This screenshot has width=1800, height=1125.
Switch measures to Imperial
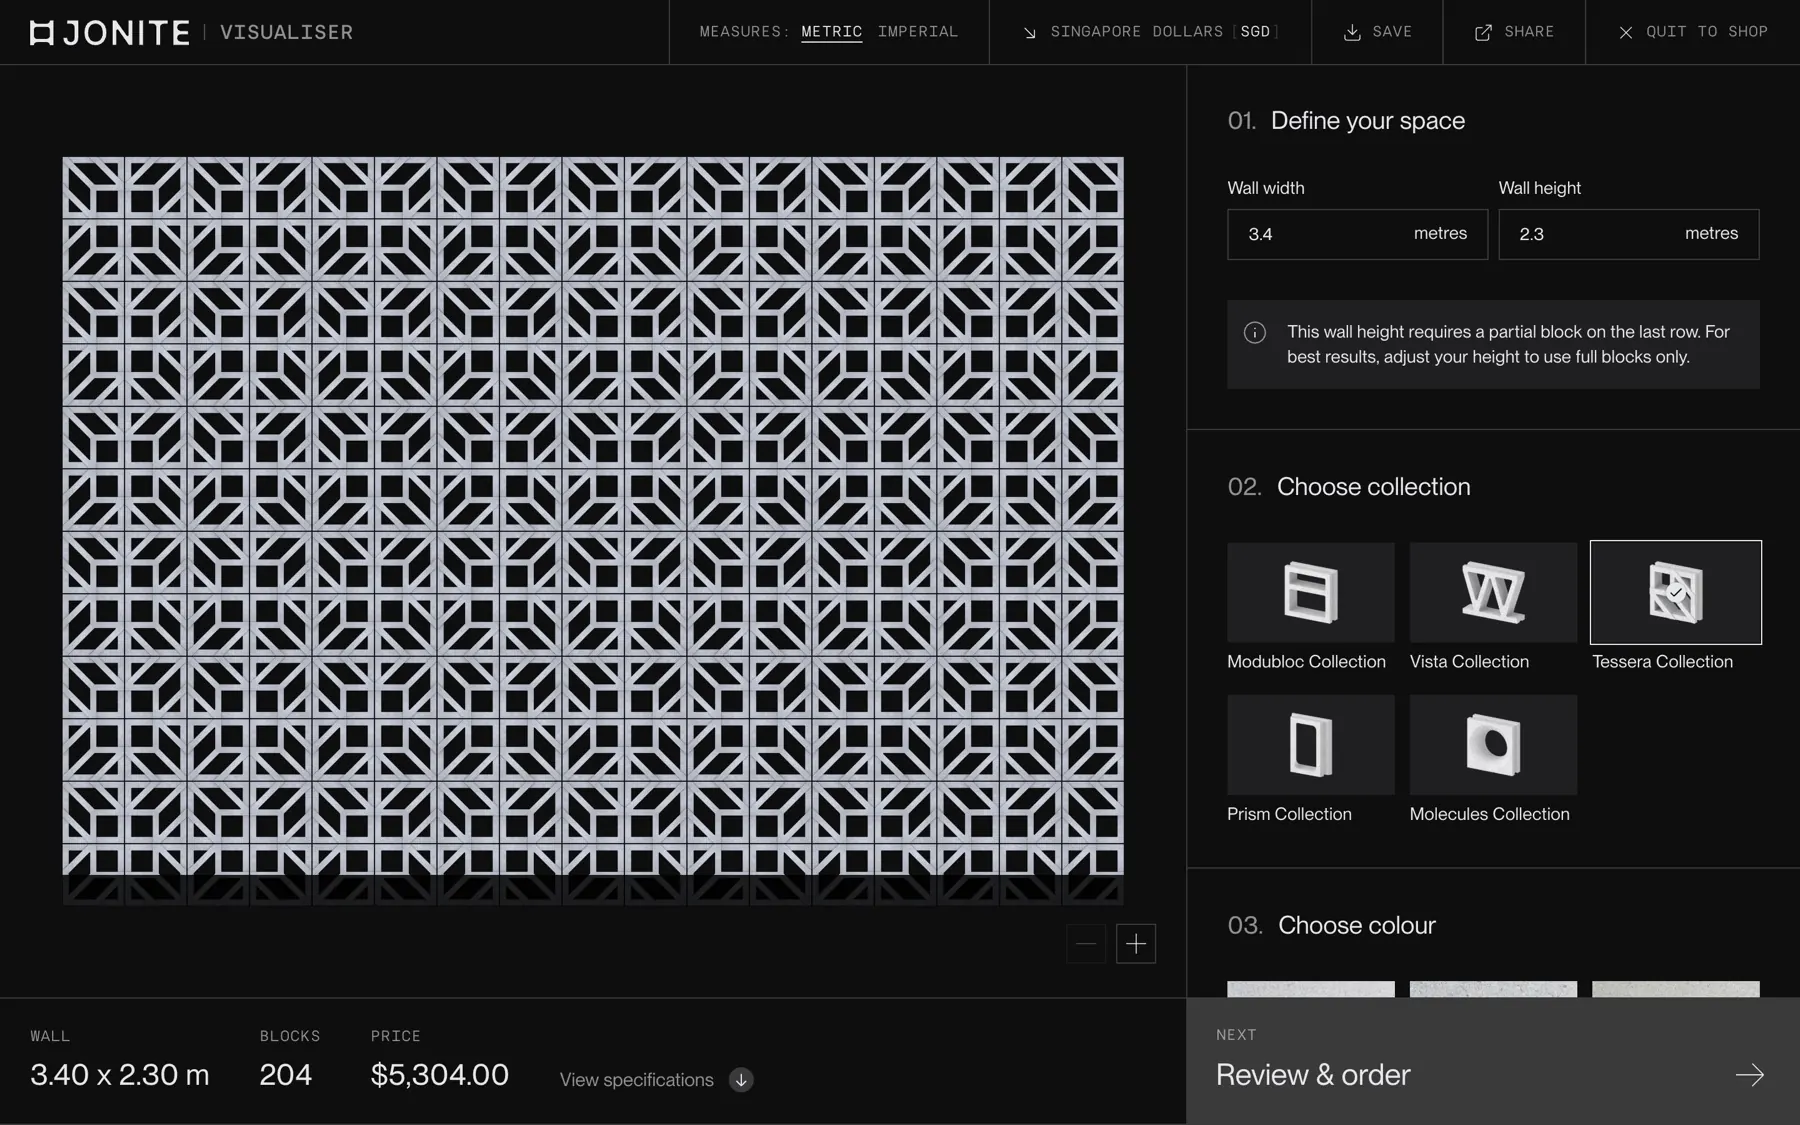point(918,32)
